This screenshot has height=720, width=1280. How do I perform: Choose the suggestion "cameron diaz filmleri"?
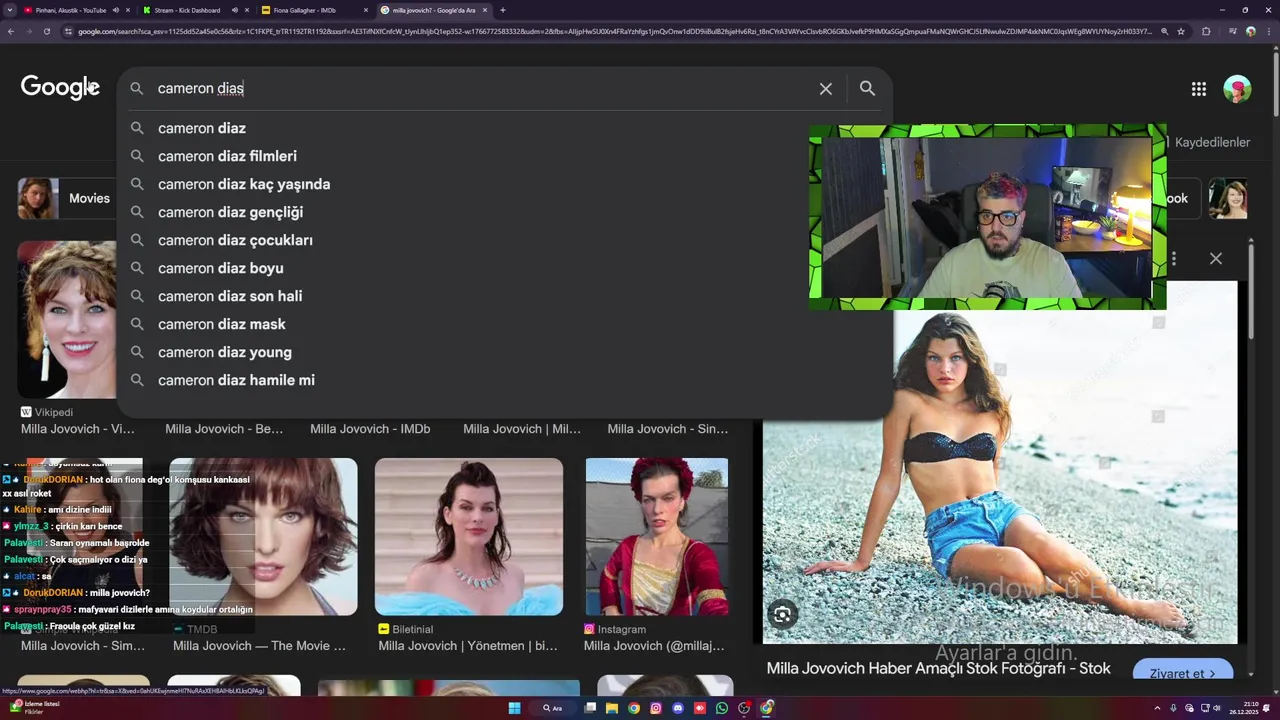pos(505,156)
